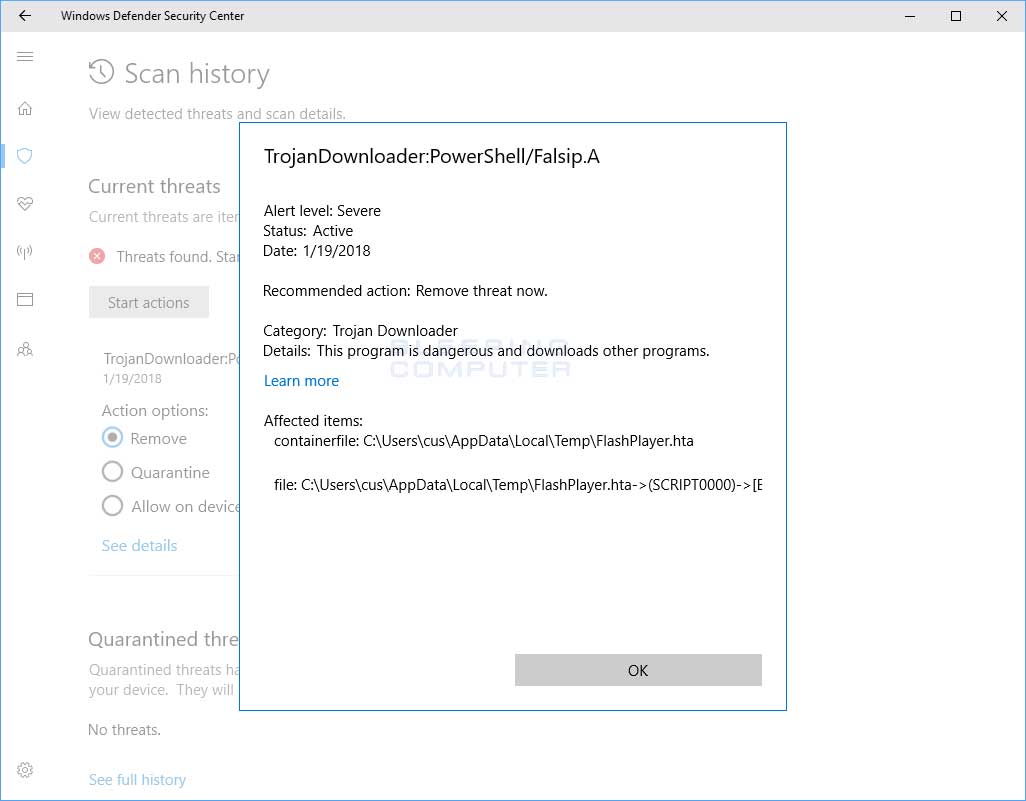The width and height of the screenshot is (1026, 801).
Task: Click the Start actions button
Action: pyautogui.click(x=148, y=302)
